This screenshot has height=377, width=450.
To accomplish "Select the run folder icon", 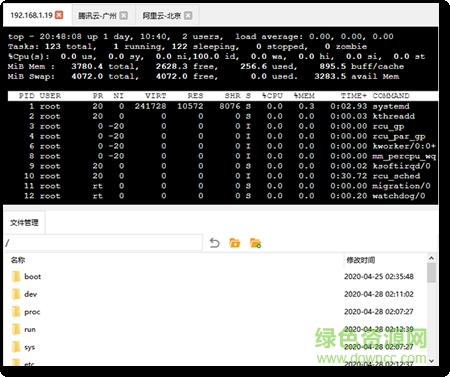I will click(16, 330).
